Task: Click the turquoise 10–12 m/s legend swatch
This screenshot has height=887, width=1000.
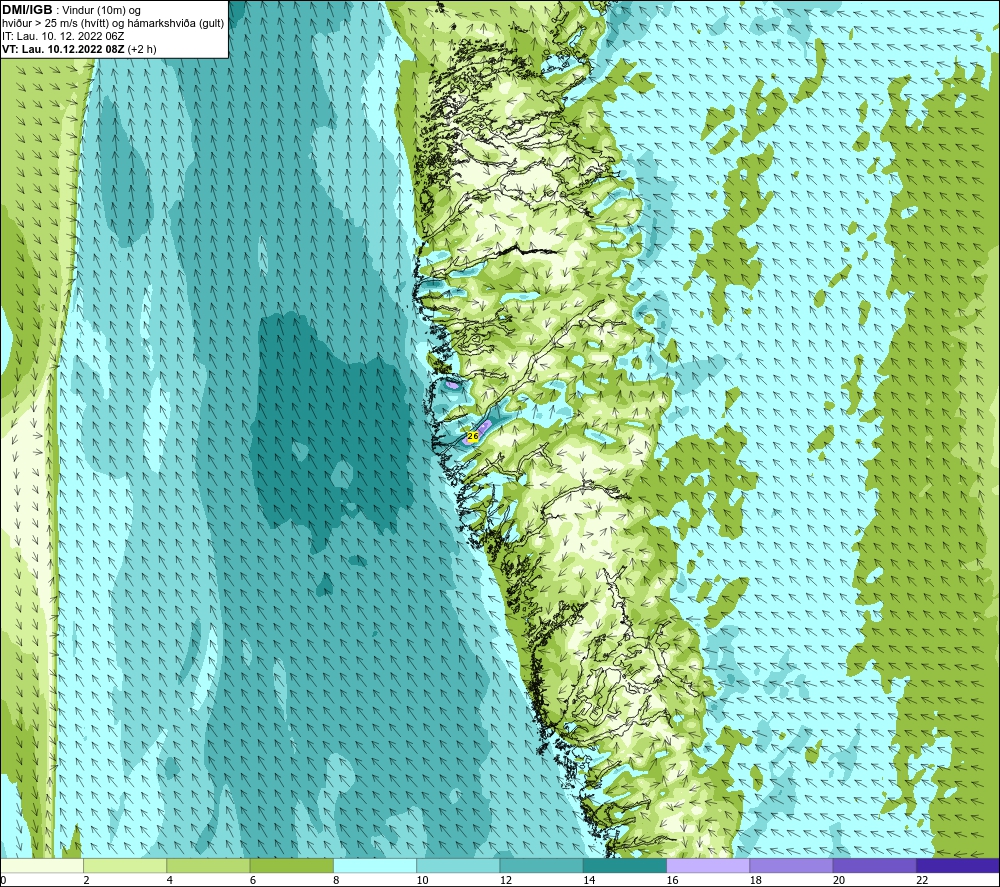Action: point(458,865)
